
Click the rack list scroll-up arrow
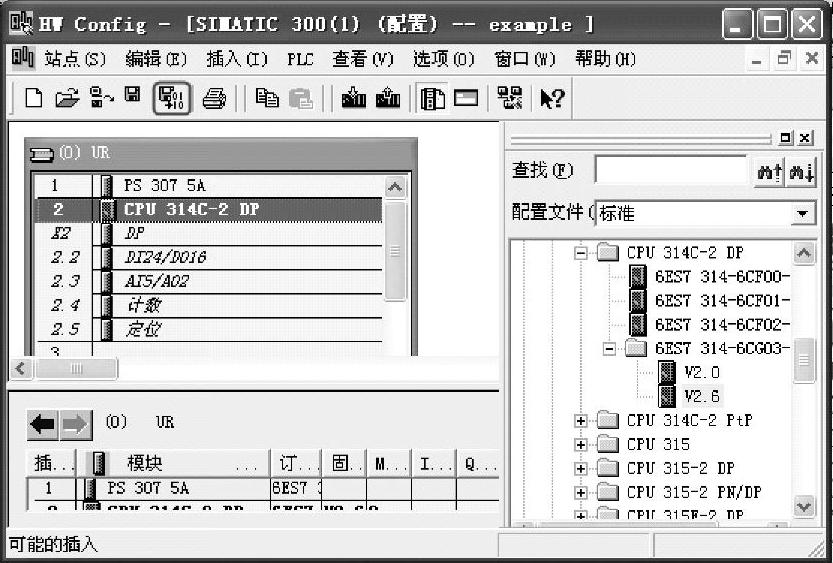(395, 187)
